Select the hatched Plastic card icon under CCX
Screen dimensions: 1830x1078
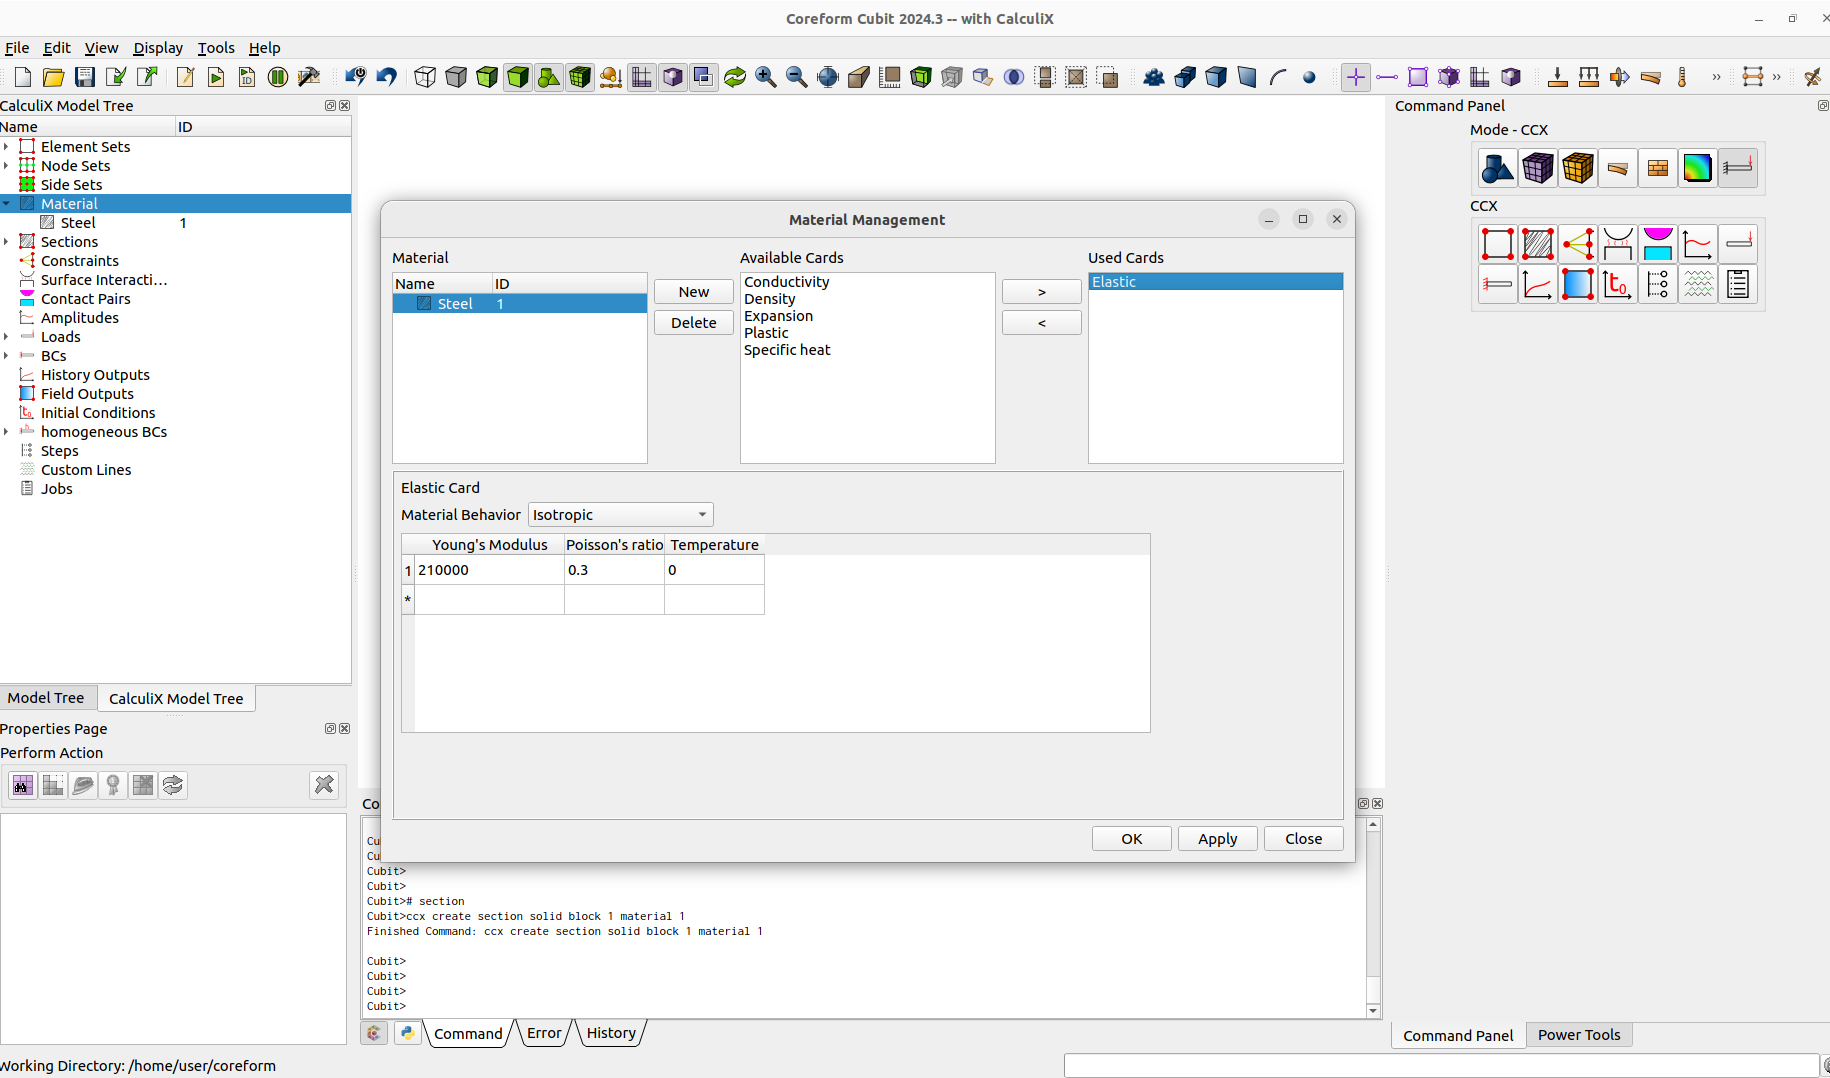(1537, 243)
